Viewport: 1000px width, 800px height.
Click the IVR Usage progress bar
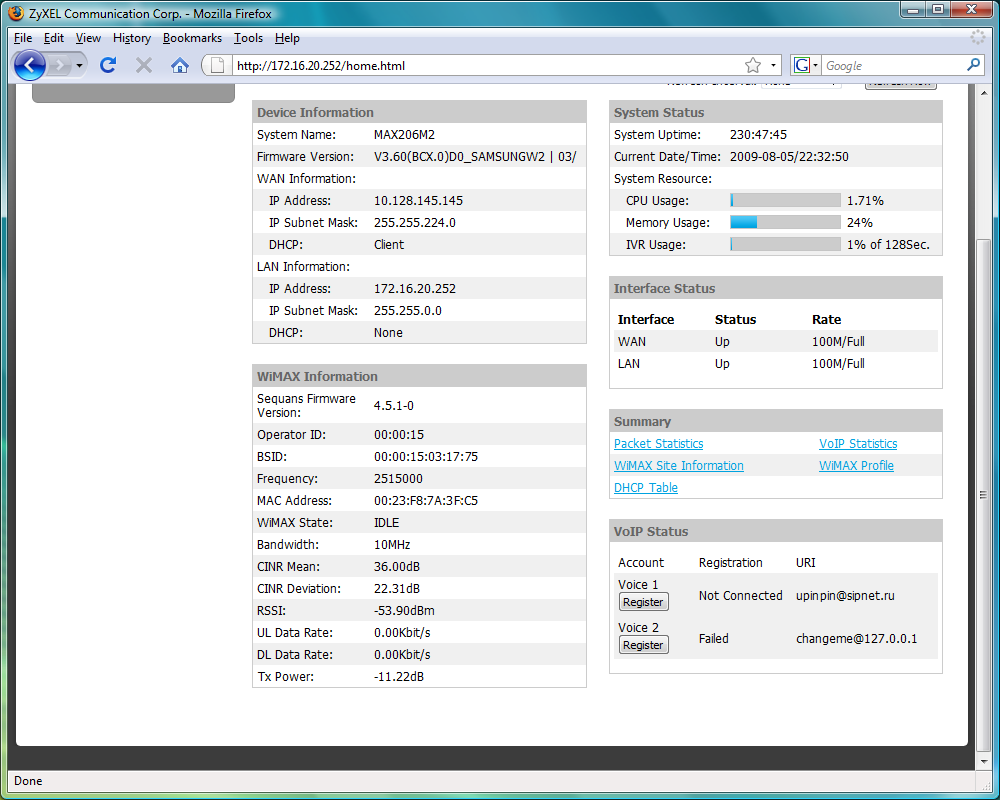click(785, 244)
